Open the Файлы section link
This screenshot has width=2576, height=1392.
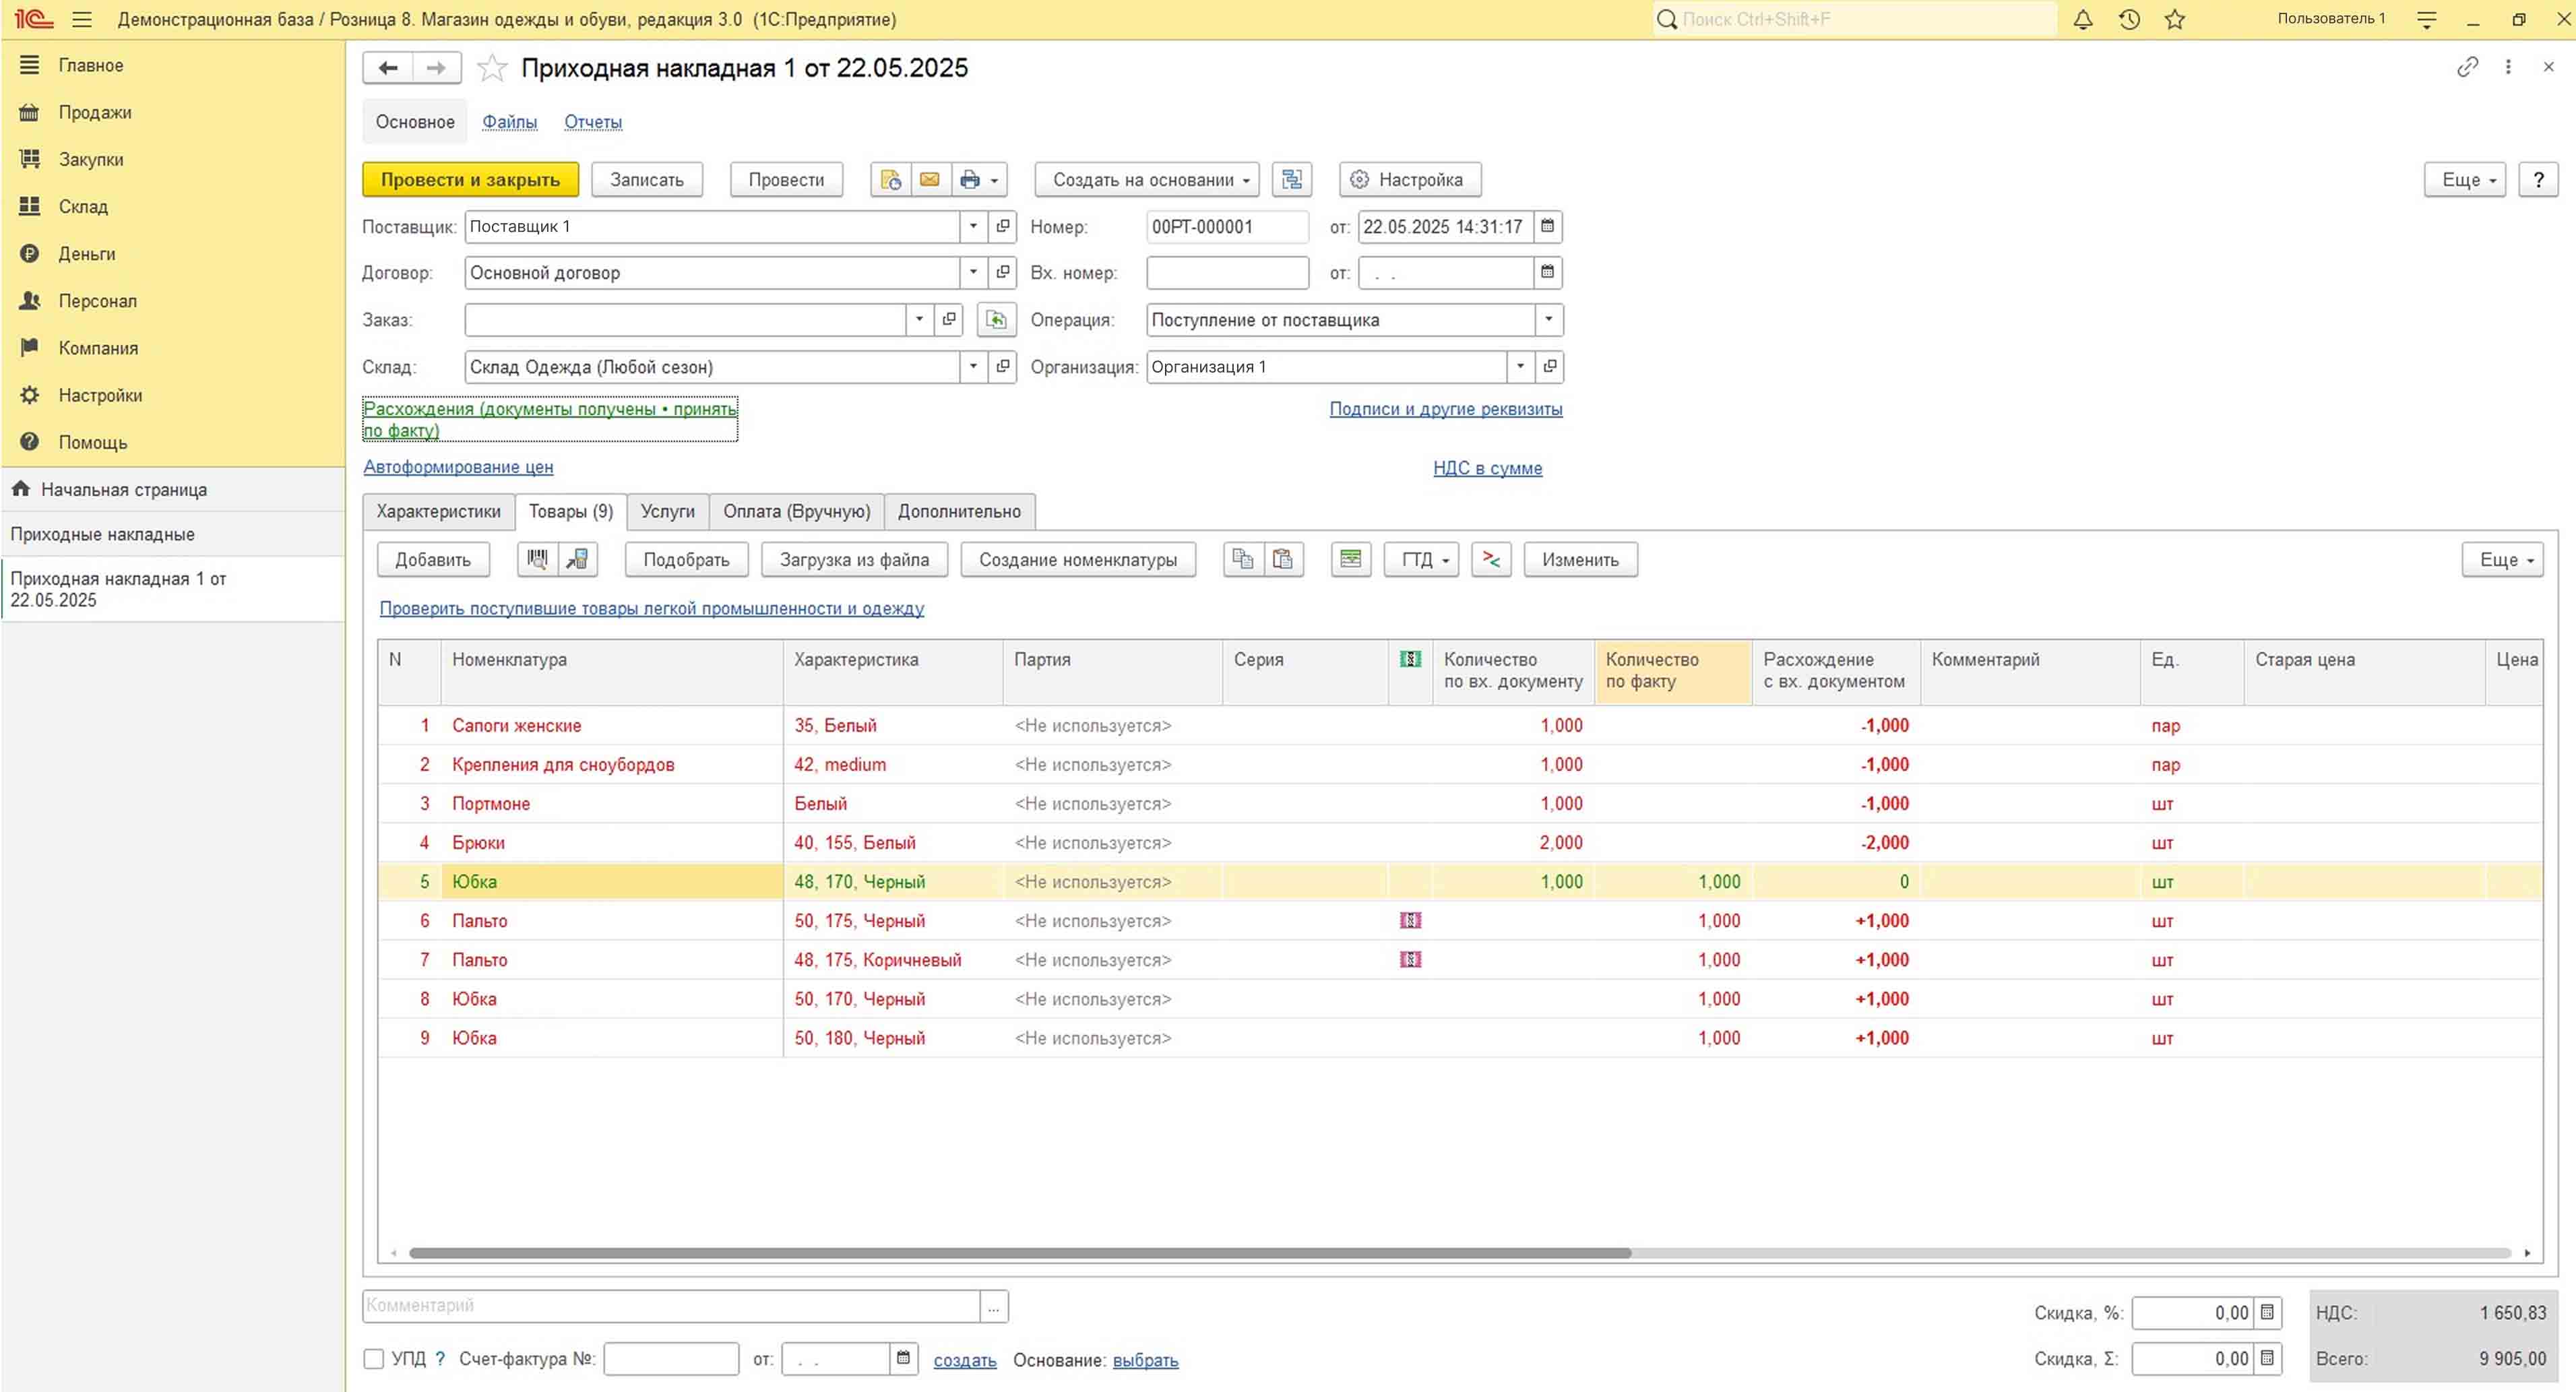(x=509, y=122)
